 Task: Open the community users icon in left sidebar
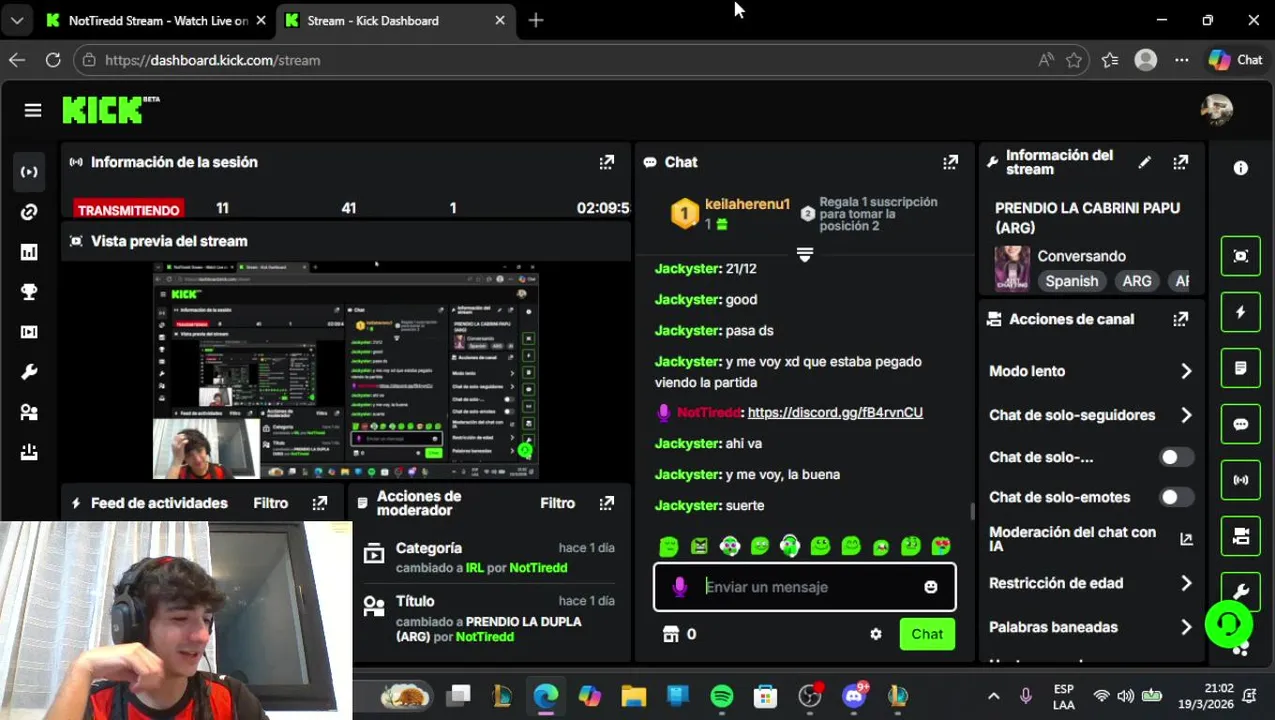[x=29, y=412]
